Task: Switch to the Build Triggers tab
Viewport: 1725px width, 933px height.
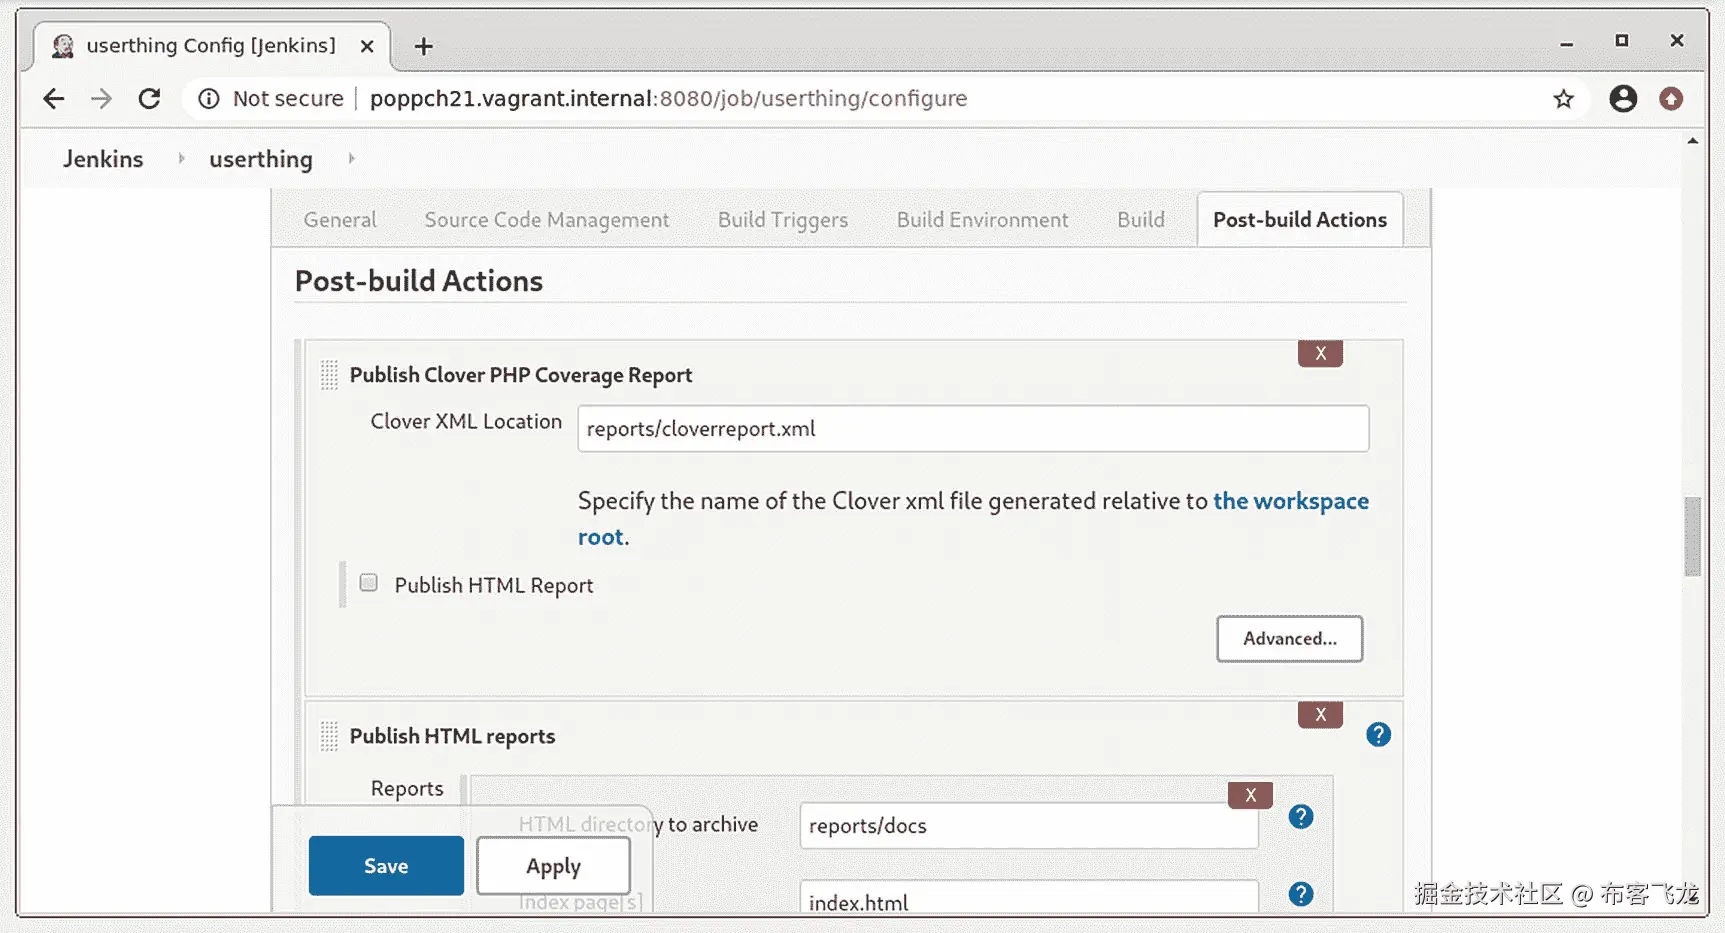Action: point(782,220)
